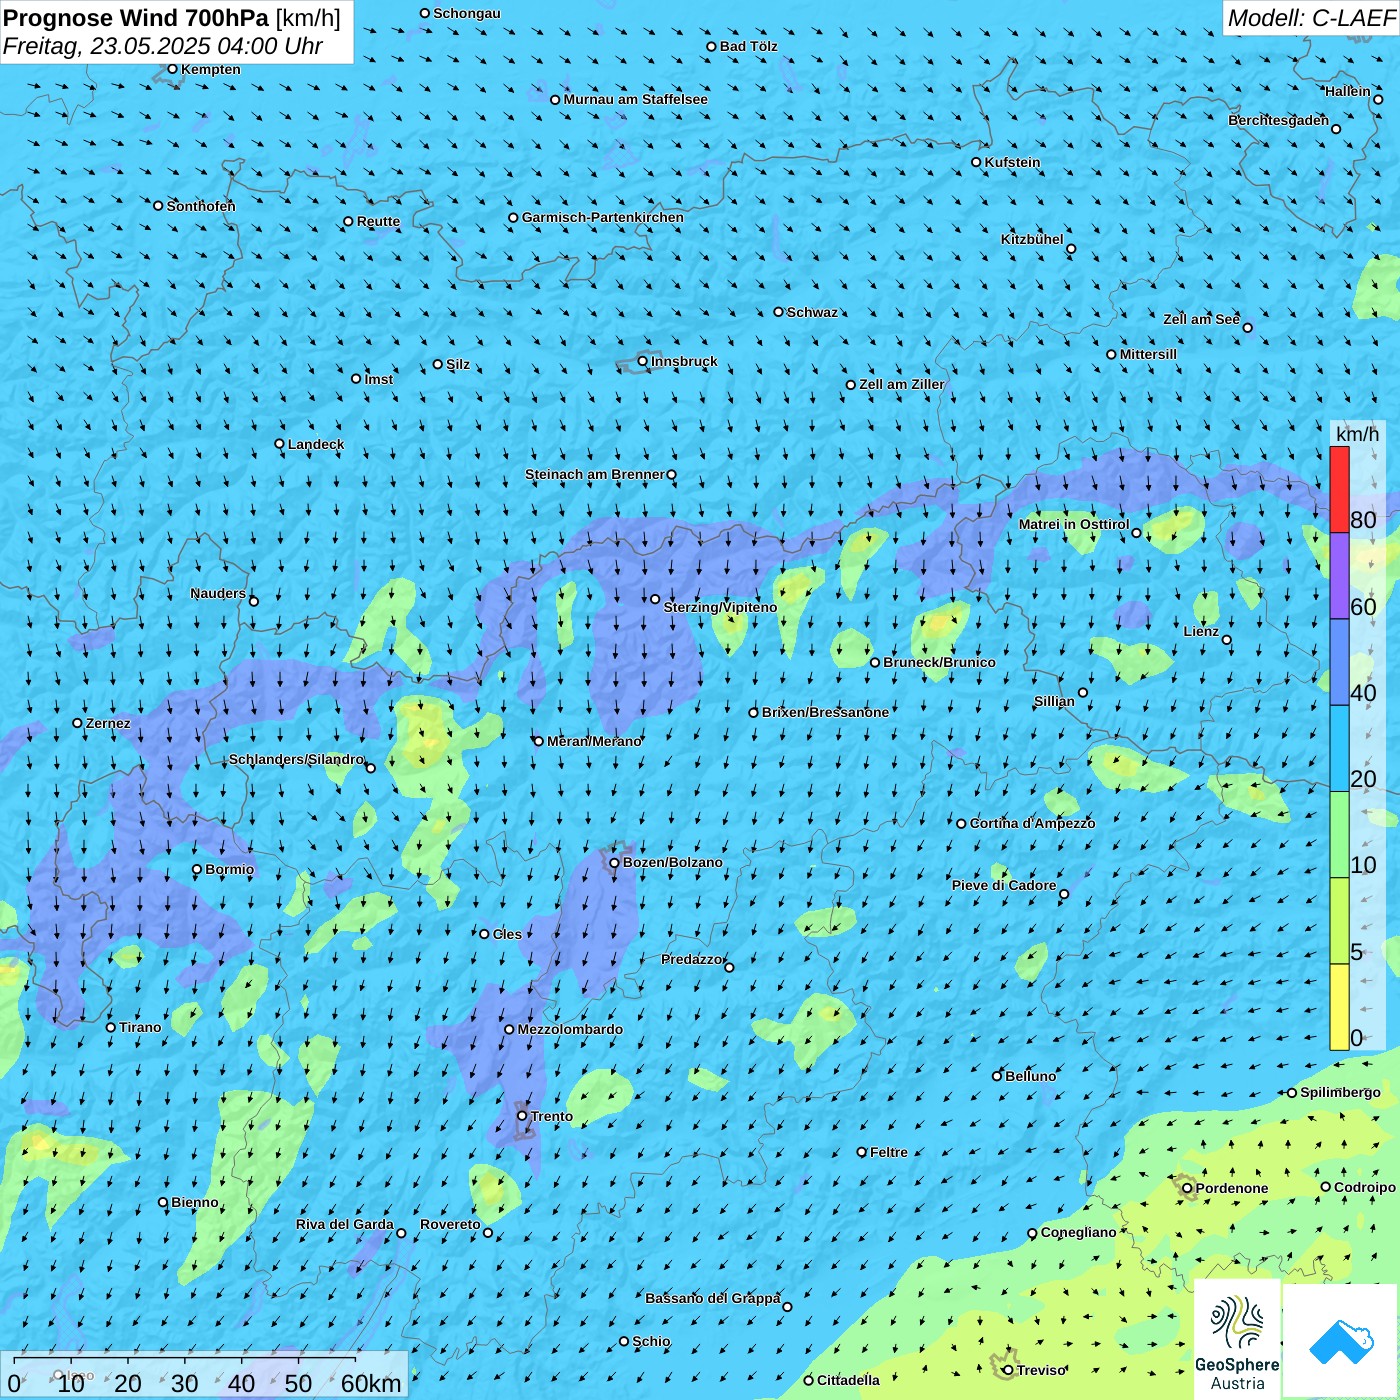Click the Schio label
The height and width of the screenshot is (1400, 1400).
tap(651, 1341)
